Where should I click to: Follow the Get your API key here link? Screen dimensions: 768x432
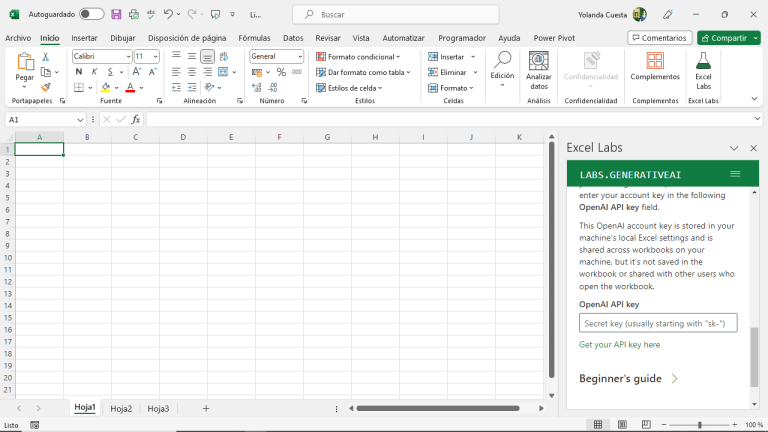coord(620,344)
